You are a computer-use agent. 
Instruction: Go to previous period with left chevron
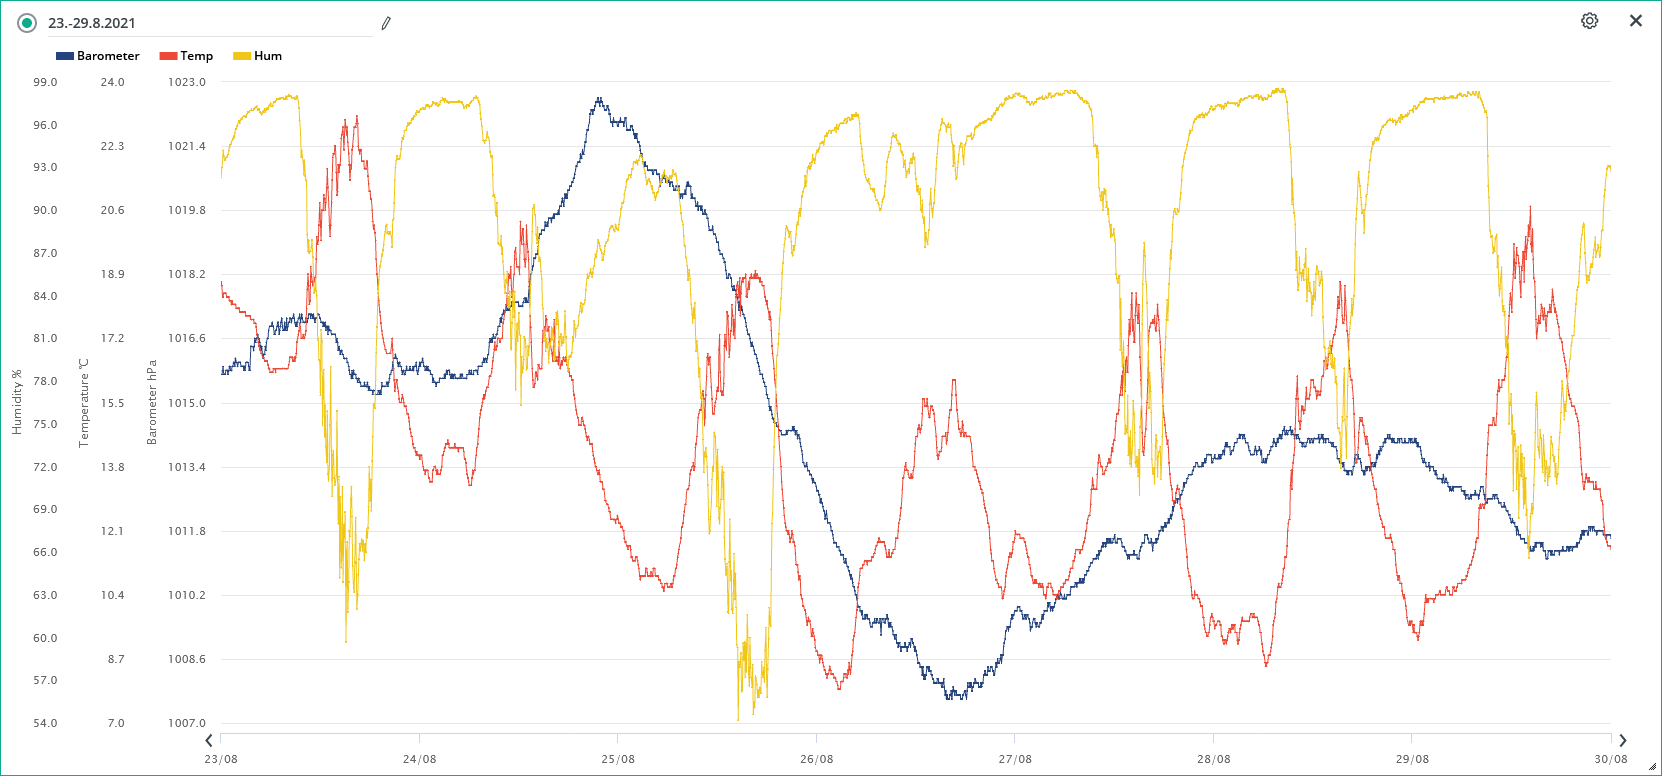(208, 741)
